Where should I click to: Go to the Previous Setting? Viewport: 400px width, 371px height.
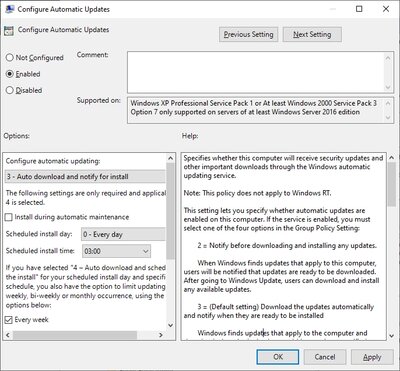[x=248, y=34]
